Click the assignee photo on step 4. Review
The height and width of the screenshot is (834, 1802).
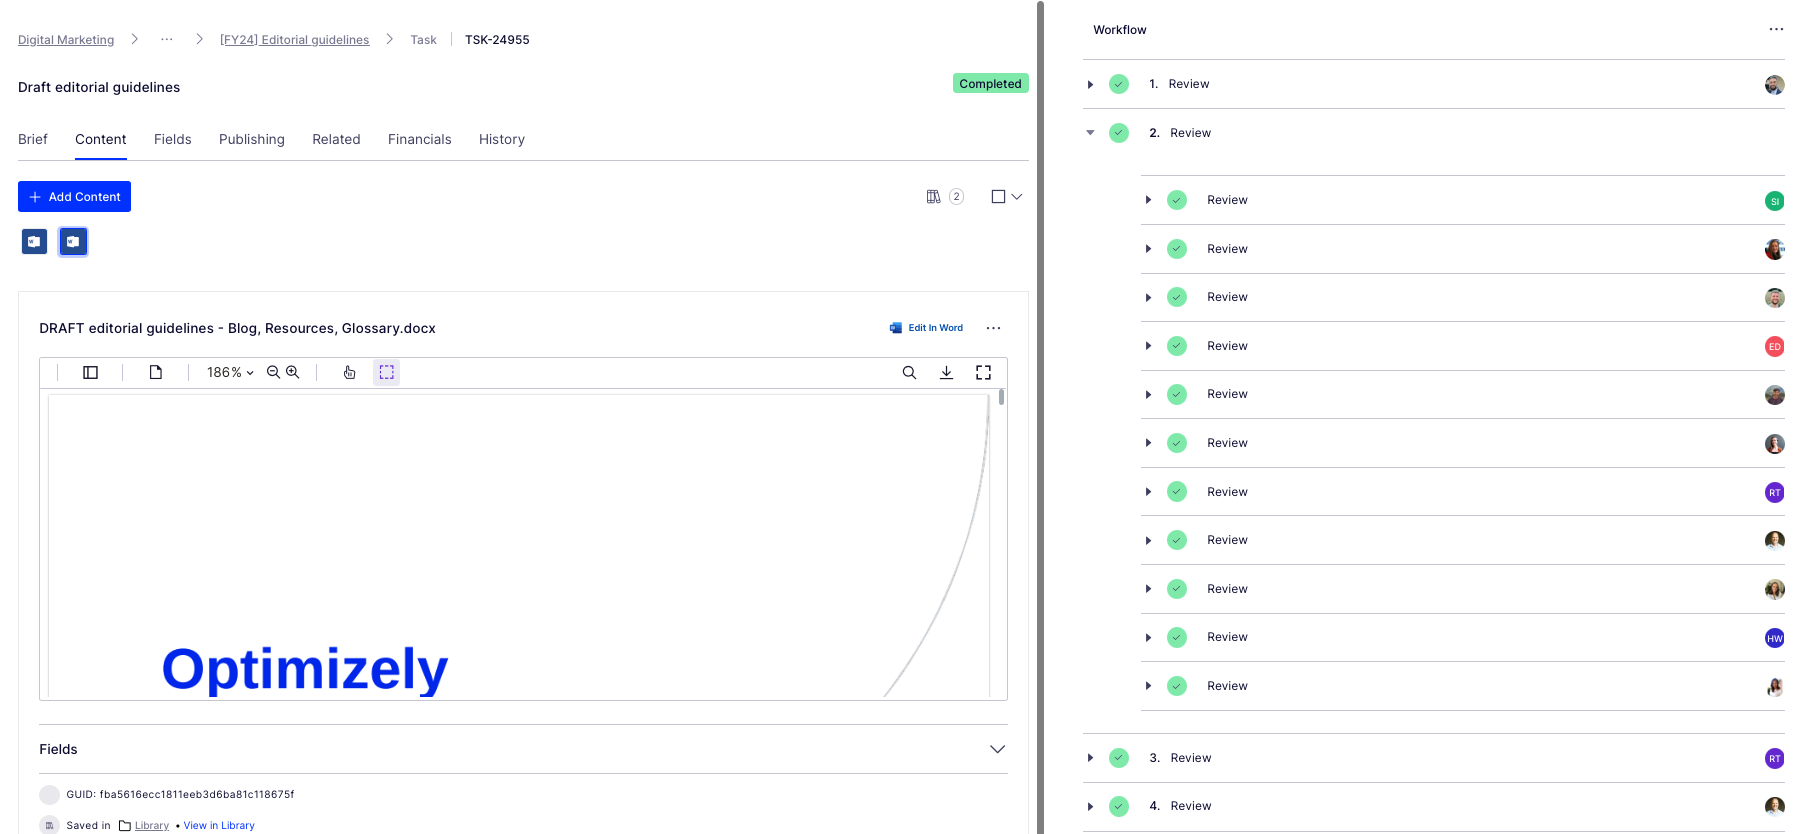point(1774,807)
